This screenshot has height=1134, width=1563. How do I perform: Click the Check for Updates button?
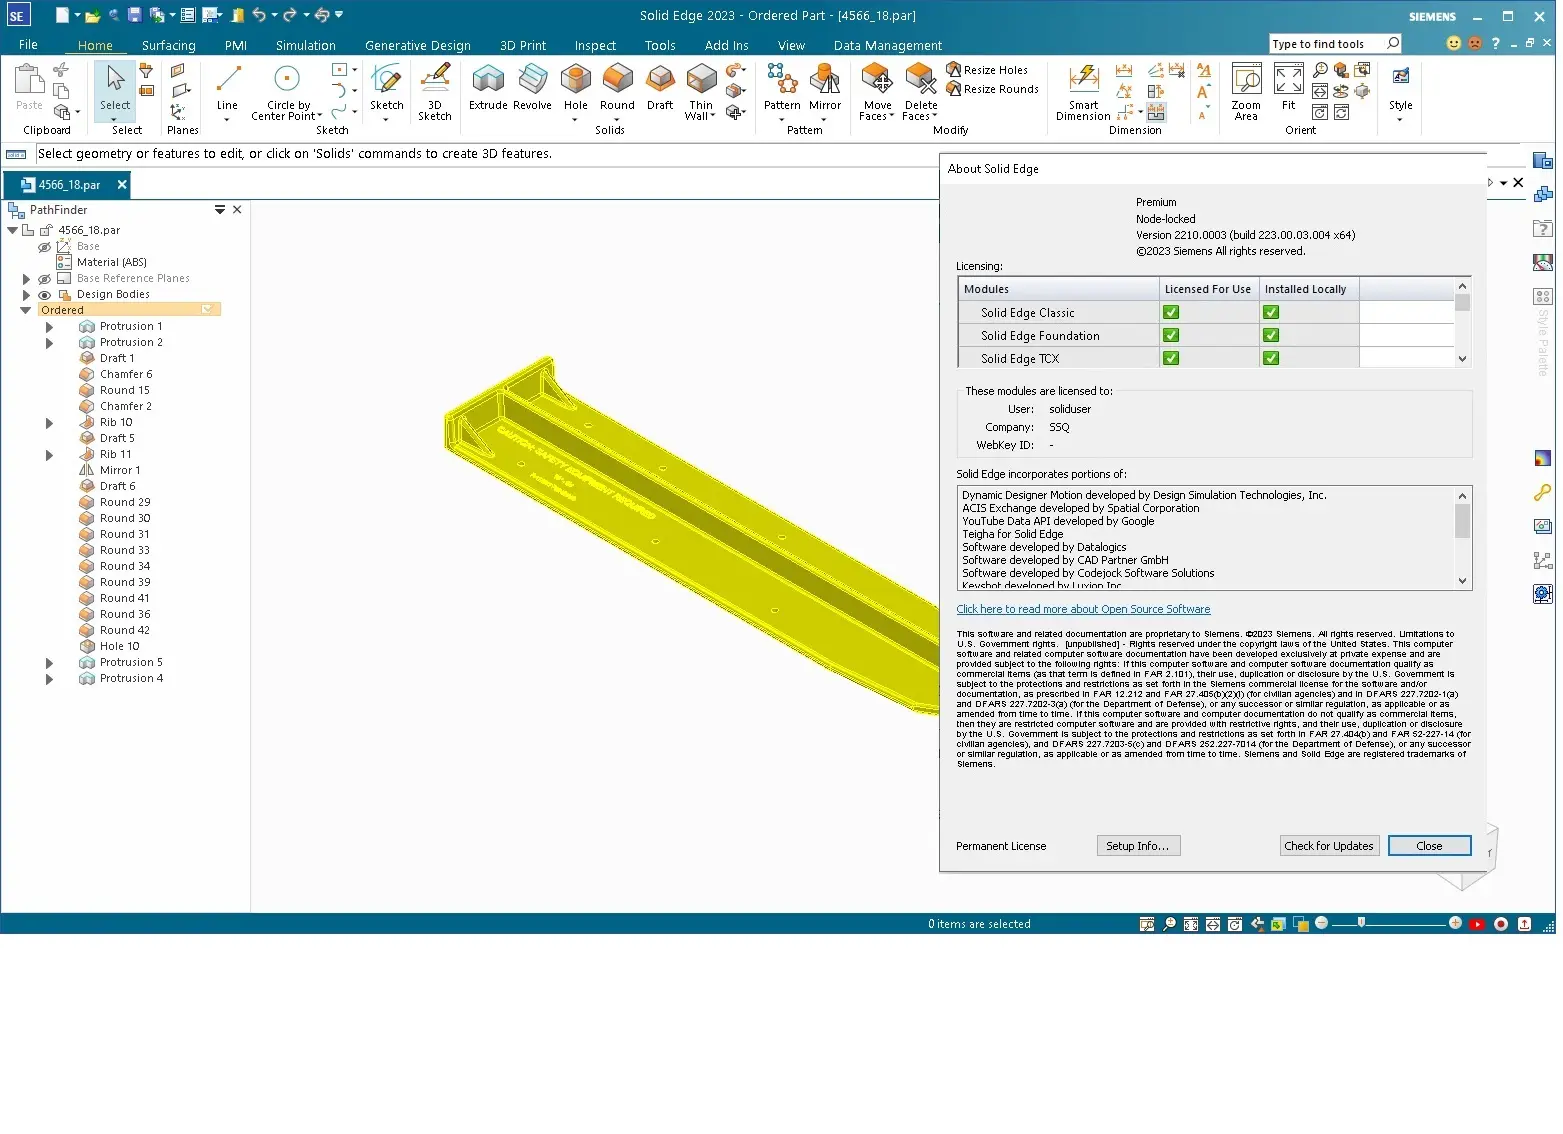(x=1328, y=846)
